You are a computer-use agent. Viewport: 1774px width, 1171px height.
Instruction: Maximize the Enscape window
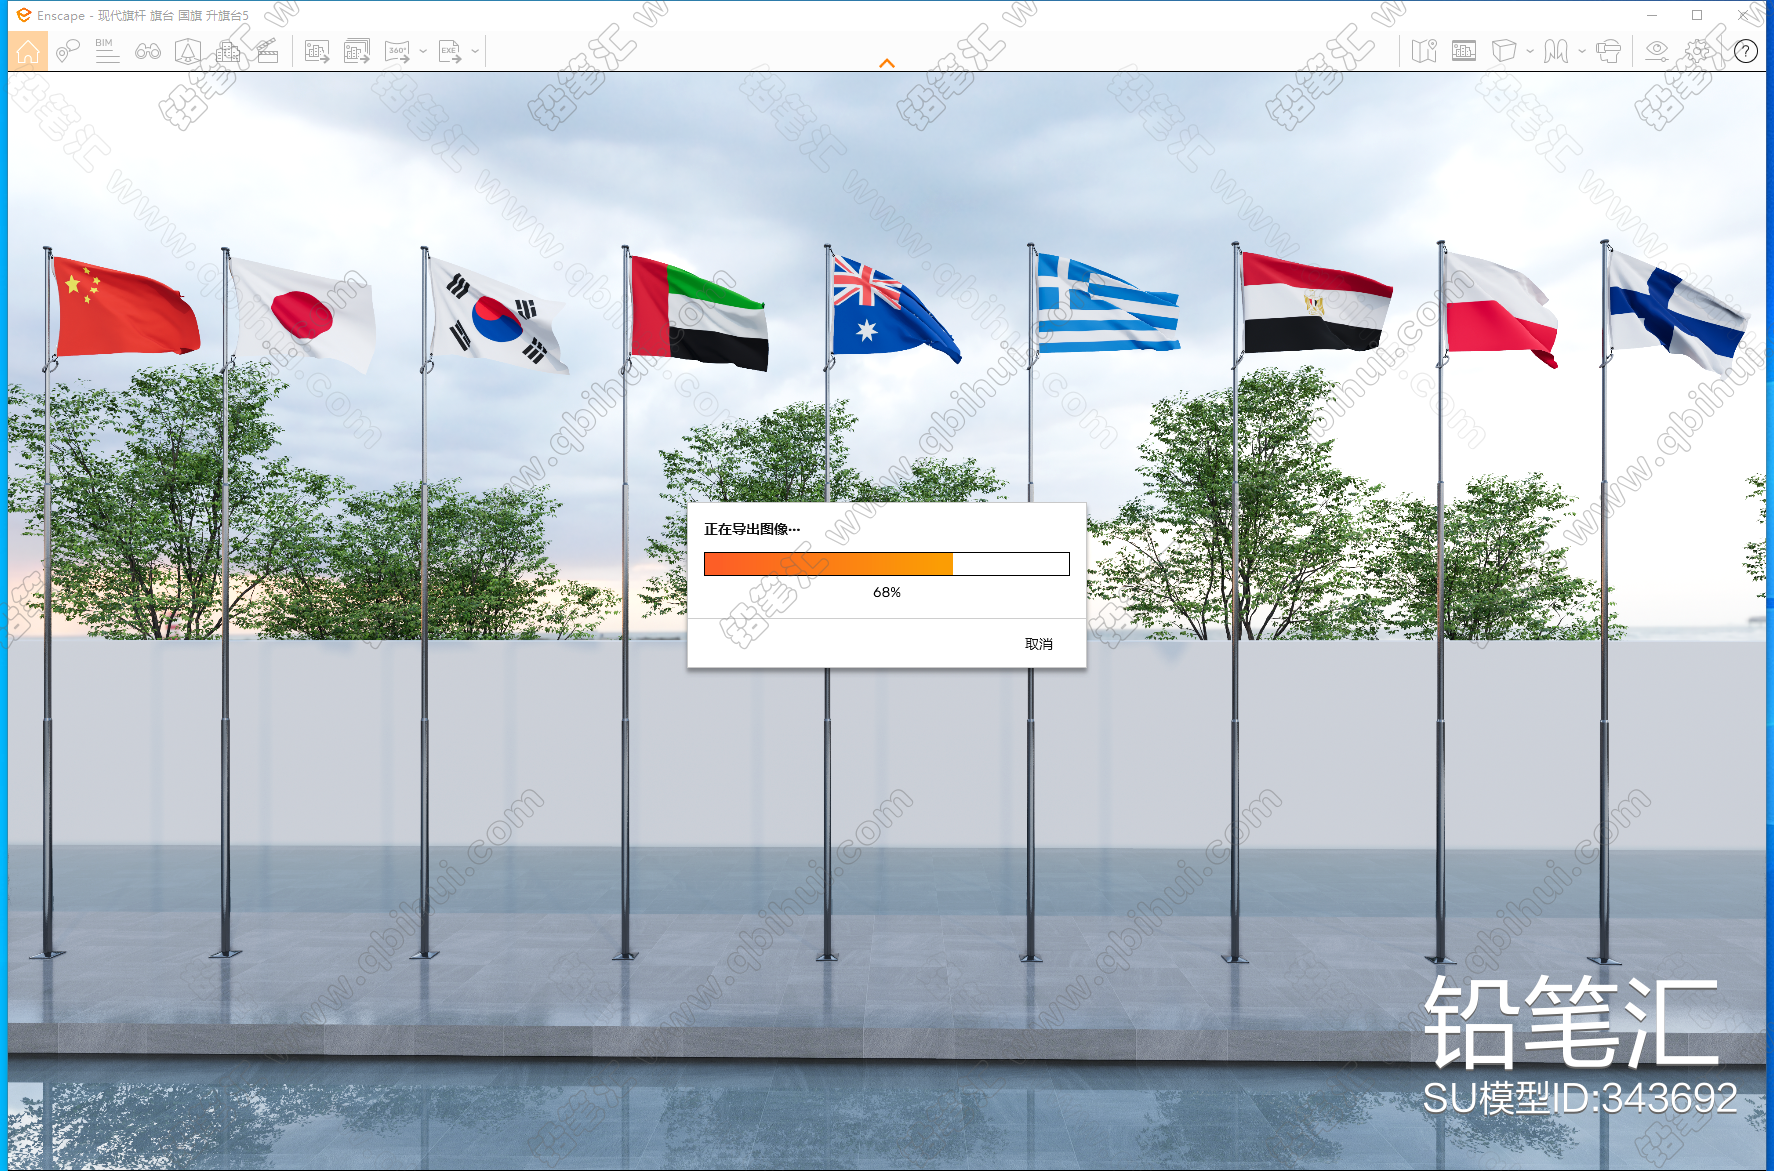(1697, 15)
